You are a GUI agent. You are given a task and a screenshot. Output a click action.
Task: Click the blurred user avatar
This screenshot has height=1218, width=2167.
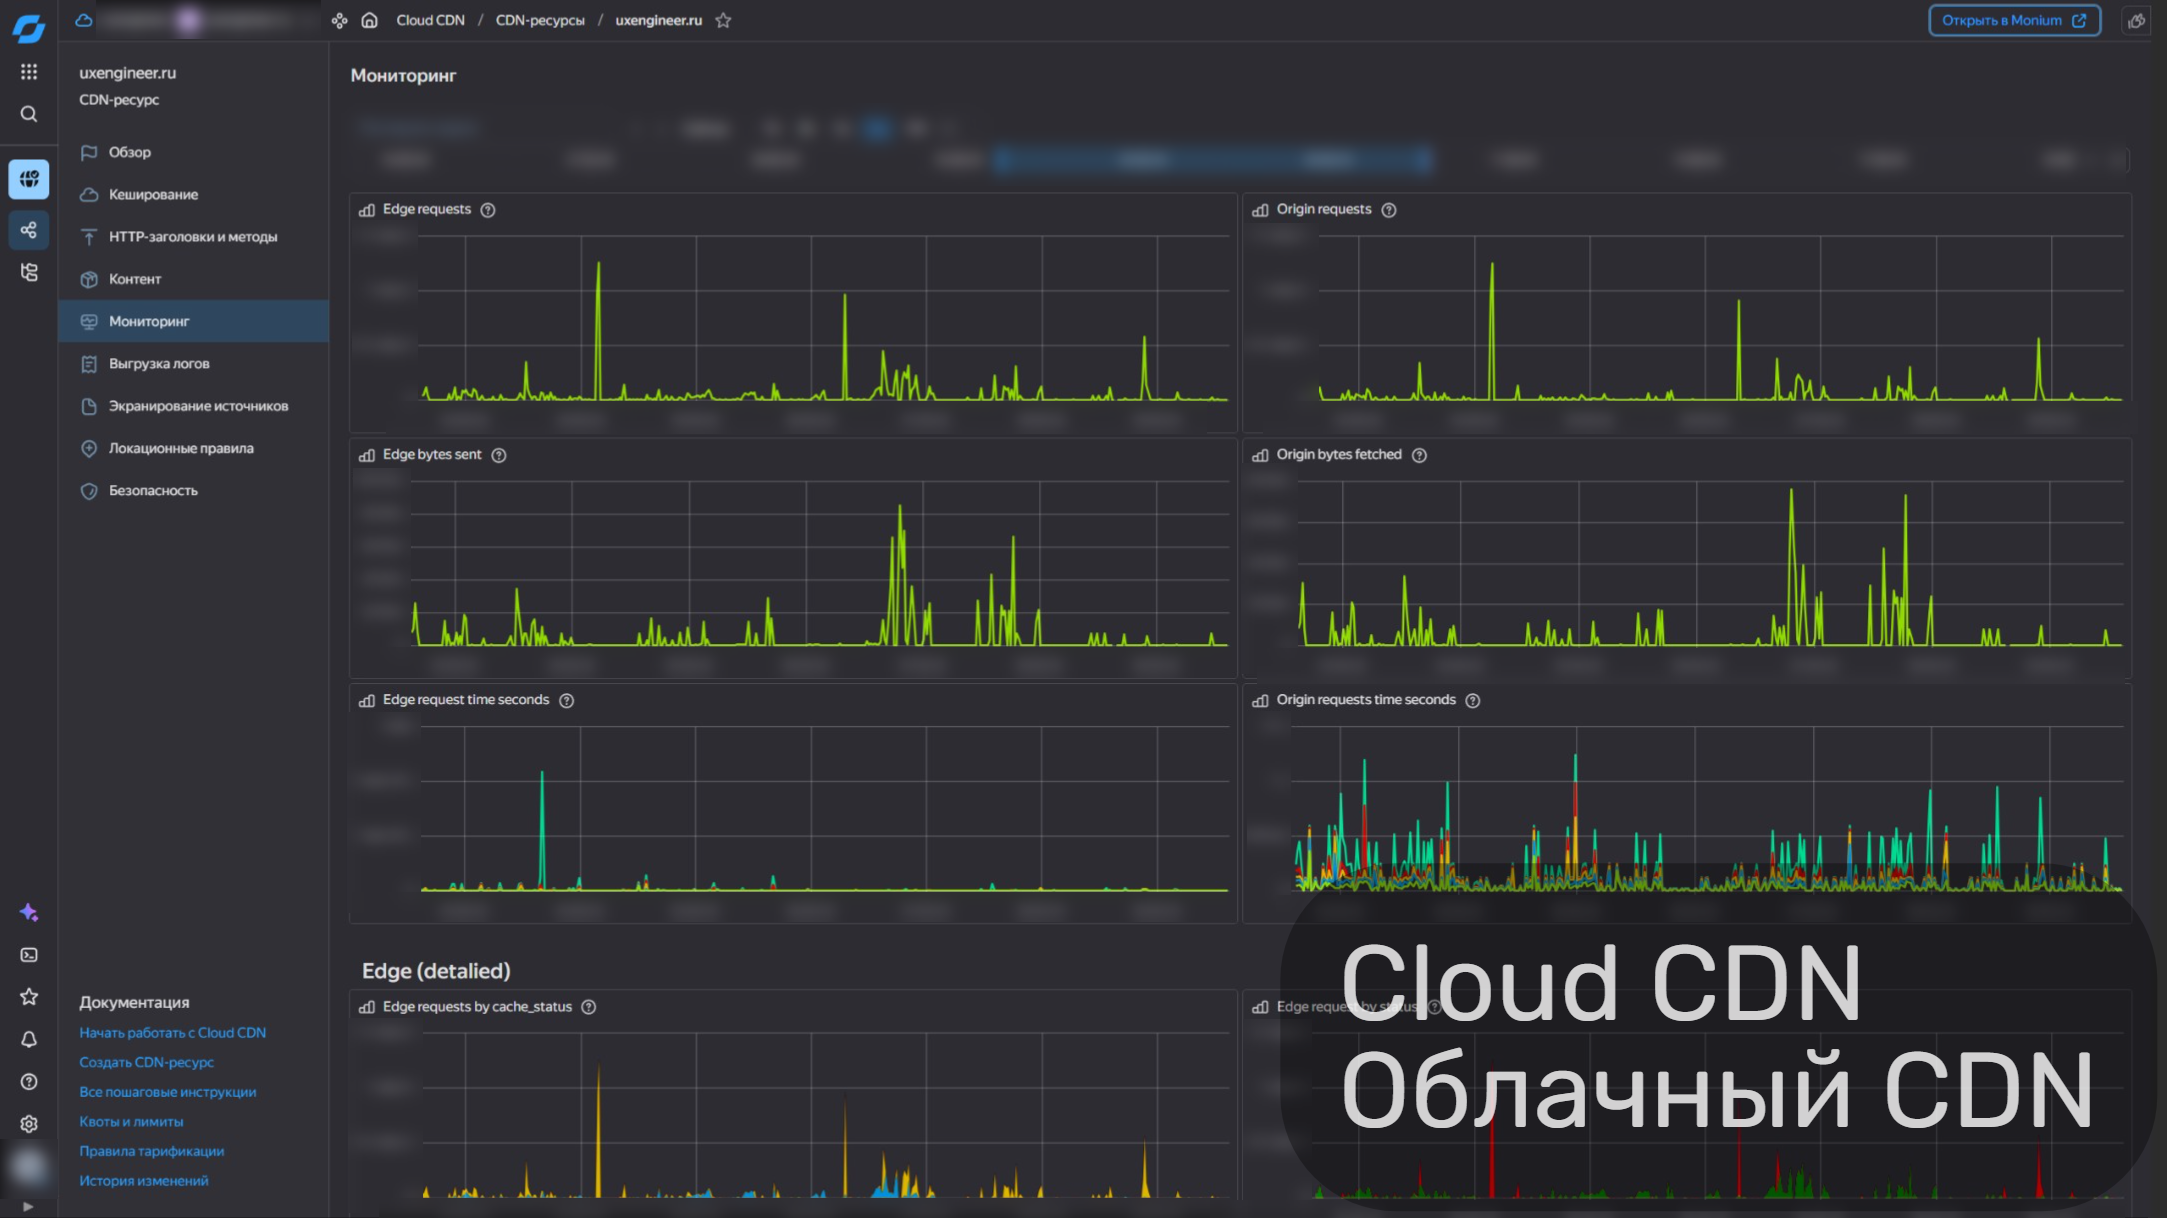point(28,1166)
